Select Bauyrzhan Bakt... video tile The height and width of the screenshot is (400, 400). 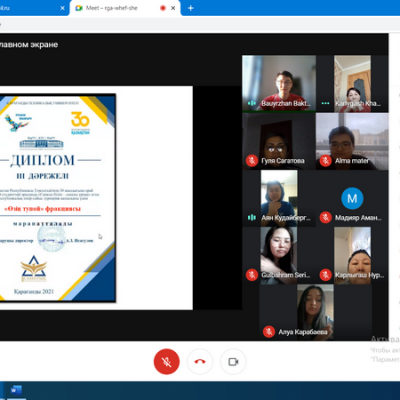coord(279,83)
